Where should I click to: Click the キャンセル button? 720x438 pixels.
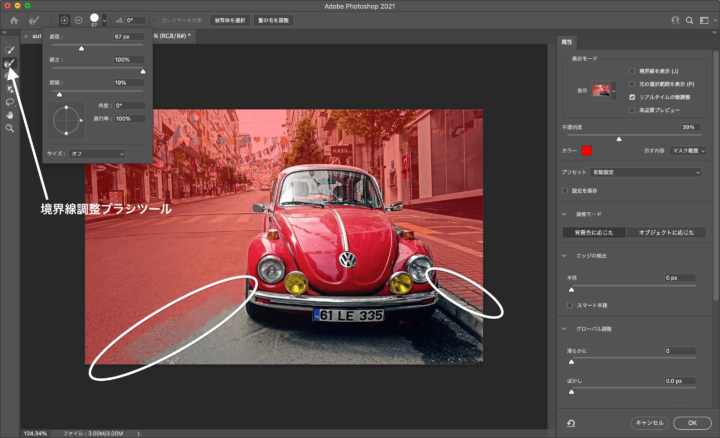tap(649, 423)
